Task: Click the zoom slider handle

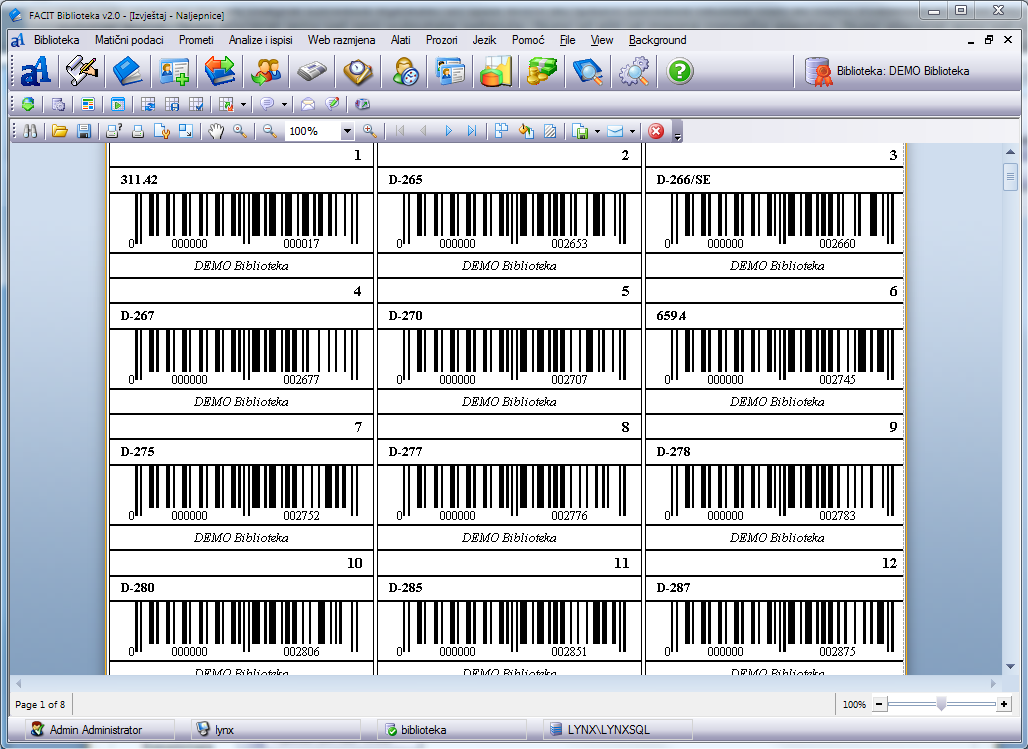Action: point(941,704)
